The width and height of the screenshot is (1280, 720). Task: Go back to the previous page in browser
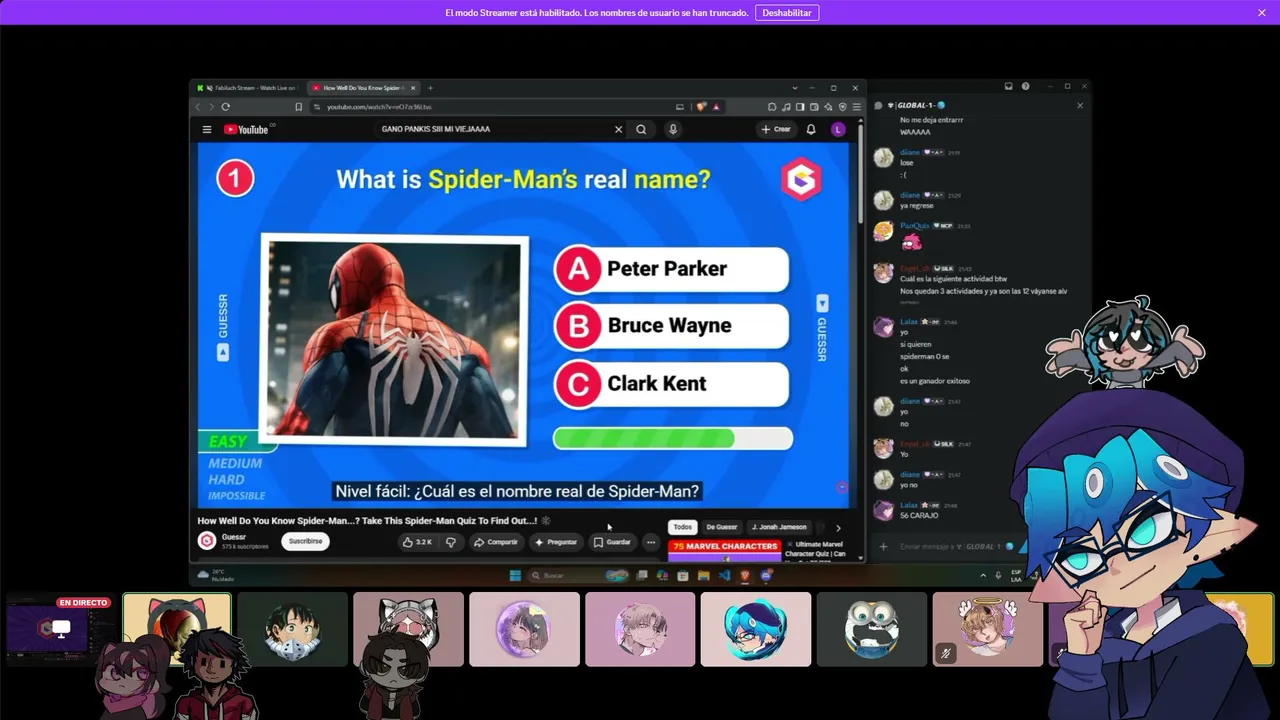click(x=198, y=107)
